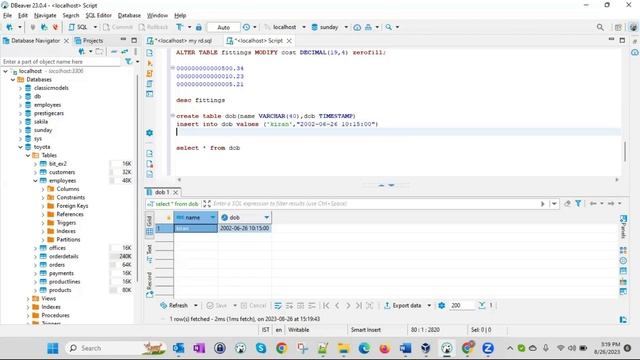640x360 pixels.
Task: Click the object name filter field
Action: coord(61,61)
